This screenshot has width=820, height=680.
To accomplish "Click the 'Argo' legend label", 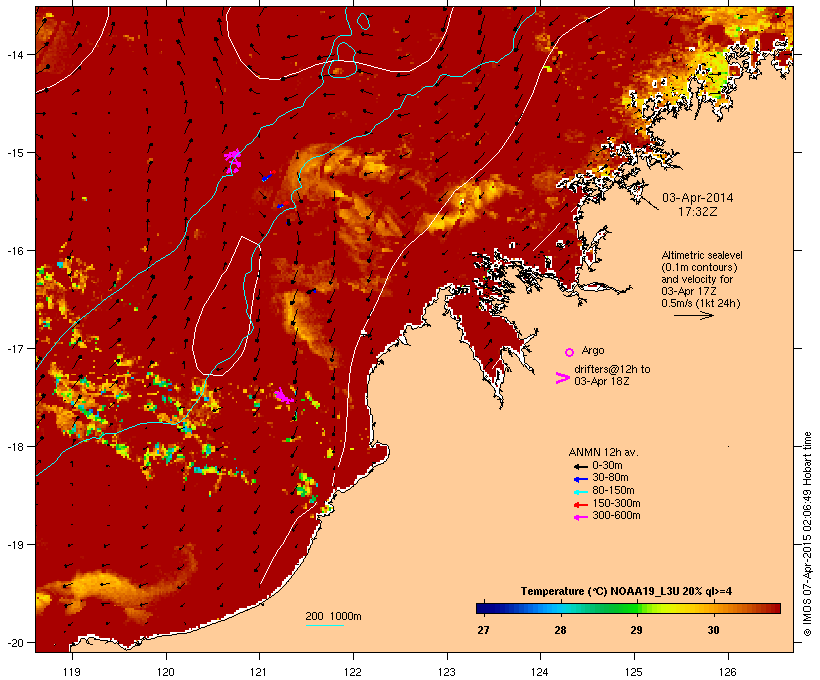I will 593,350.
